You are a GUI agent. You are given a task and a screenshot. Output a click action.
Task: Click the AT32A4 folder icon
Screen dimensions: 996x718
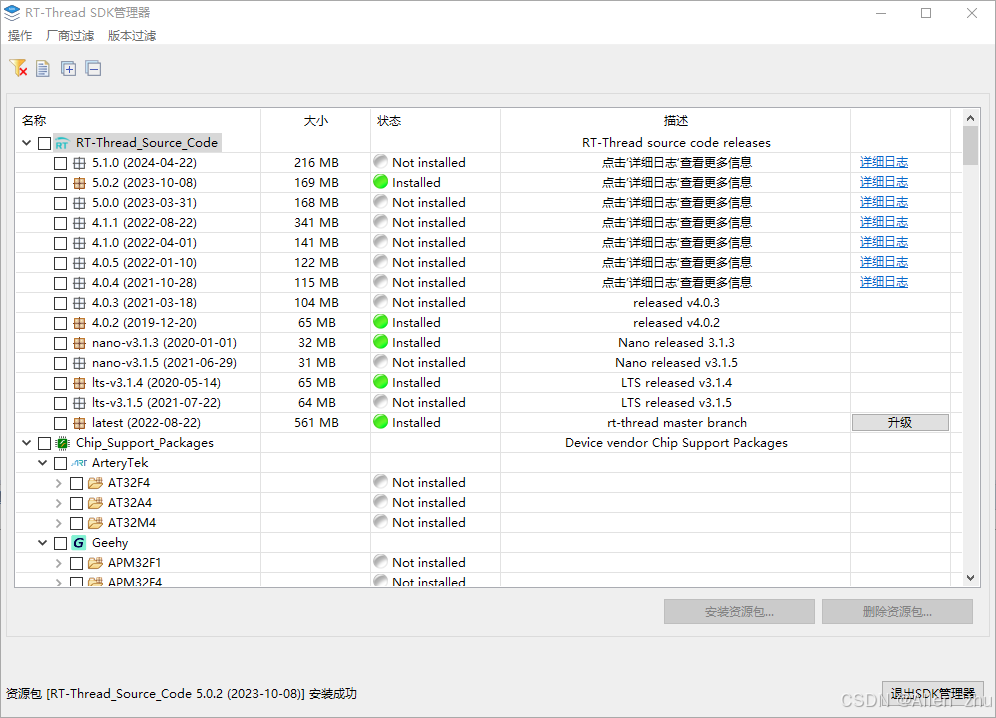(x=95, y=503)
